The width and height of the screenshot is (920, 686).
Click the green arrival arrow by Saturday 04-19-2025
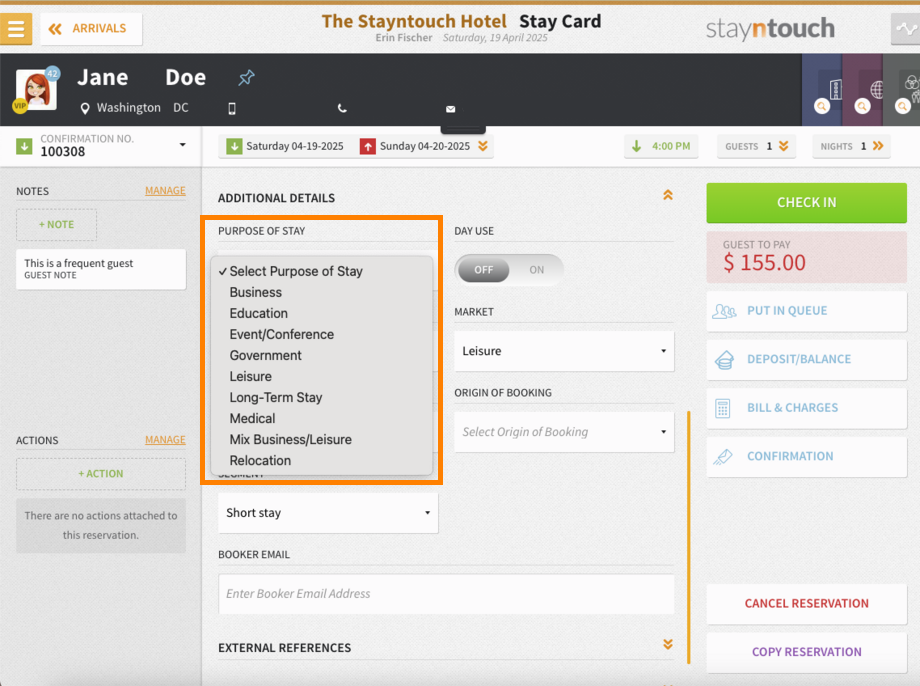click(234, 146)
